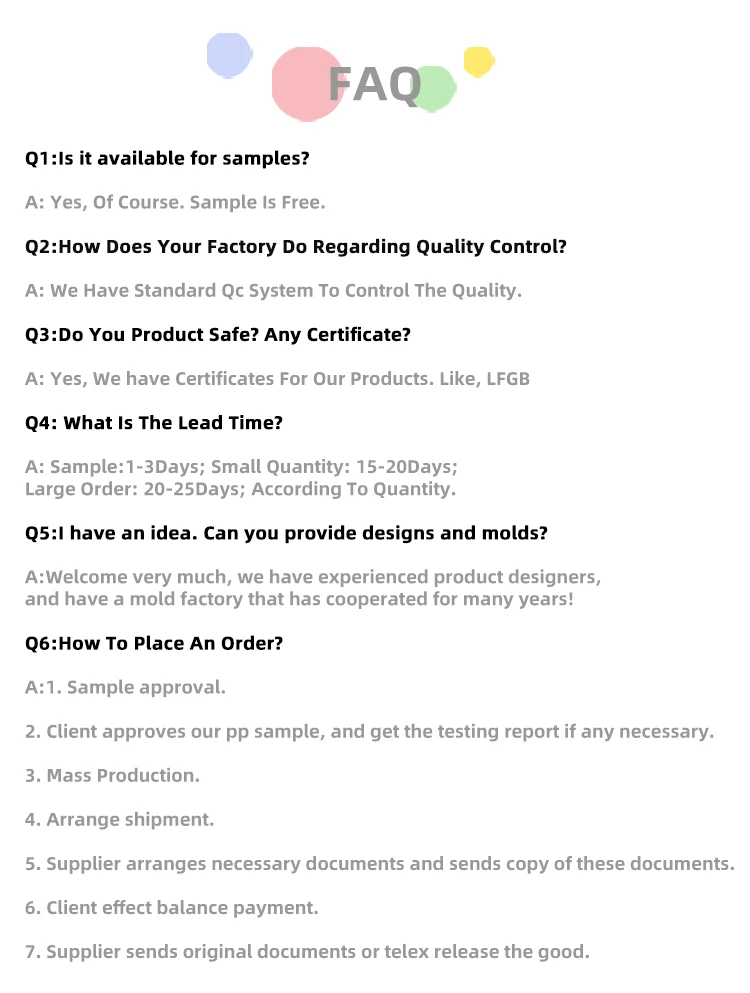750x993 pixels.
Task: Select Q3 about product safety certificate
Action: tap(217, 334)
